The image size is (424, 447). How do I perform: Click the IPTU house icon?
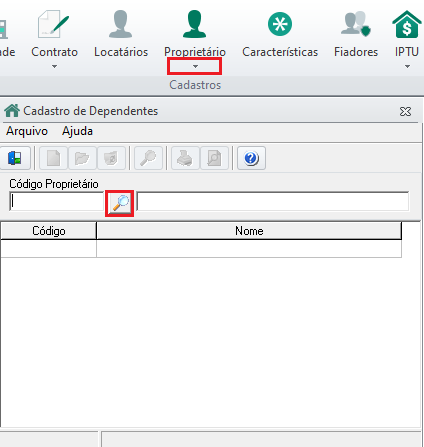click(x=407, y=24)
